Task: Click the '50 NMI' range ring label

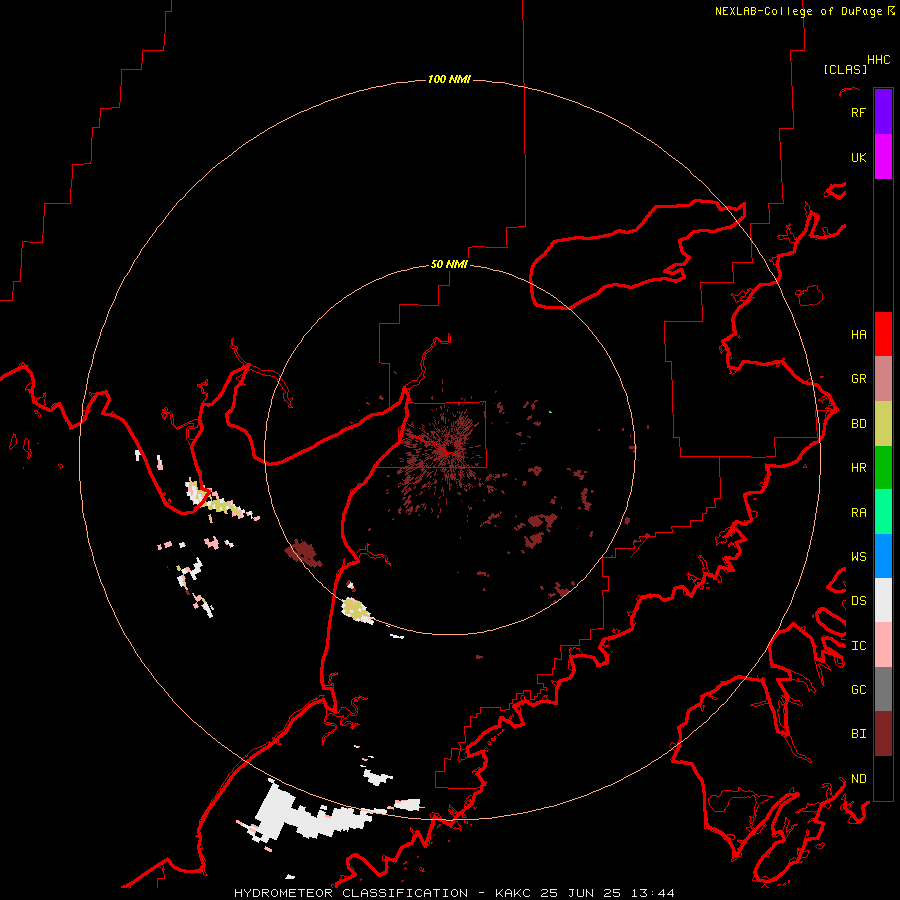Action: 449,264
